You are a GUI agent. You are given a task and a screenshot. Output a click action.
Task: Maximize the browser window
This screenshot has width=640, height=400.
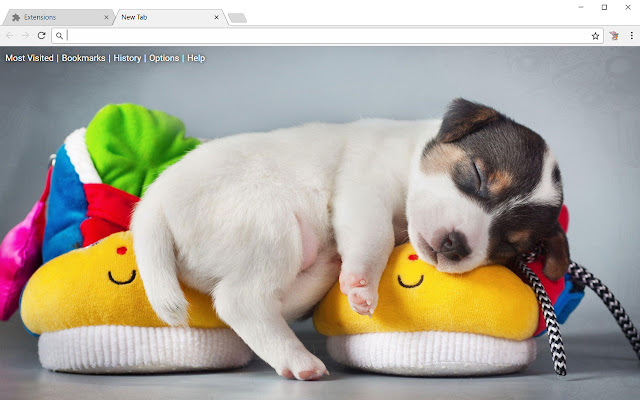tap(604, 7)
